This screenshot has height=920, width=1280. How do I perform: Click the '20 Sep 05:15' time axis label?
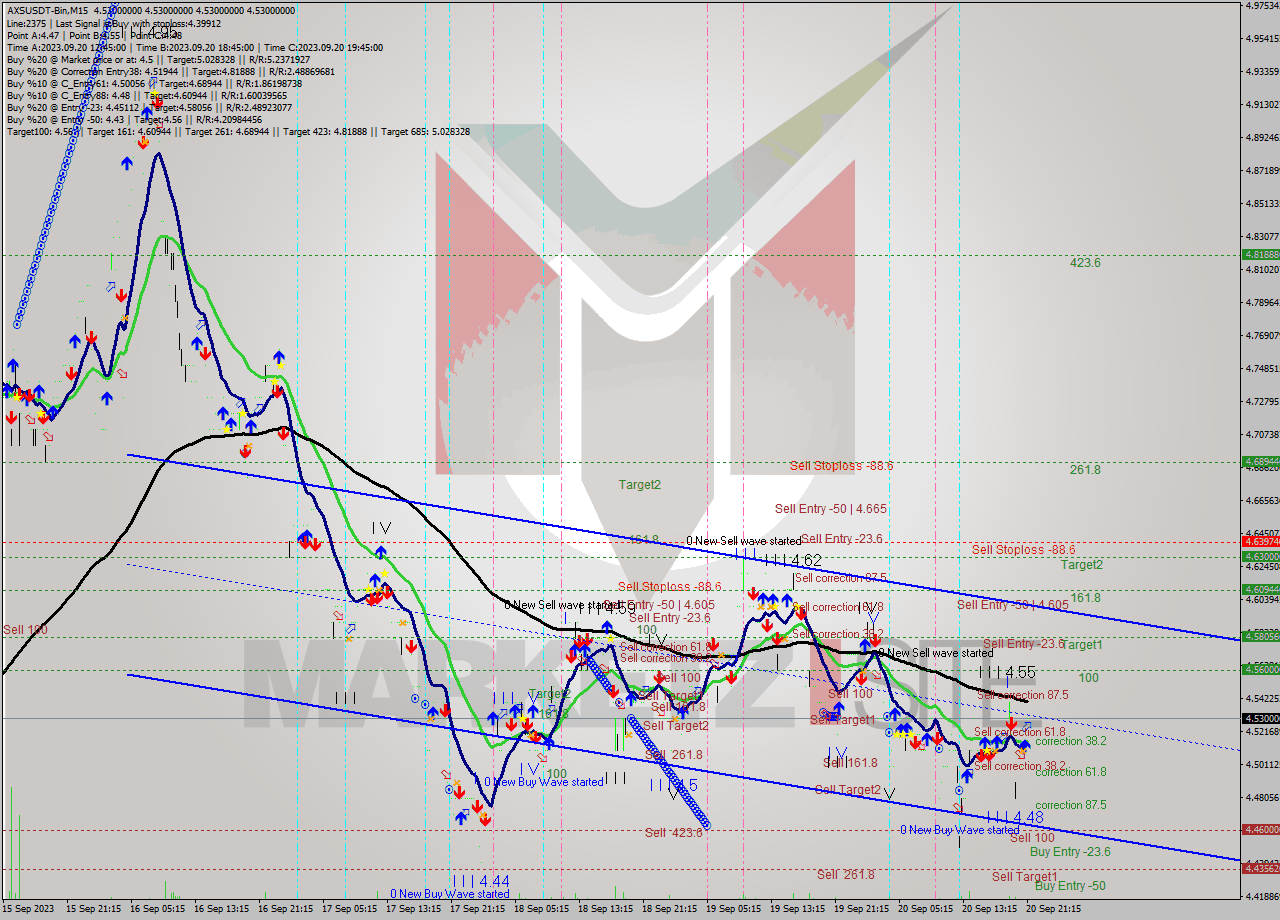[x=926, y=910]
